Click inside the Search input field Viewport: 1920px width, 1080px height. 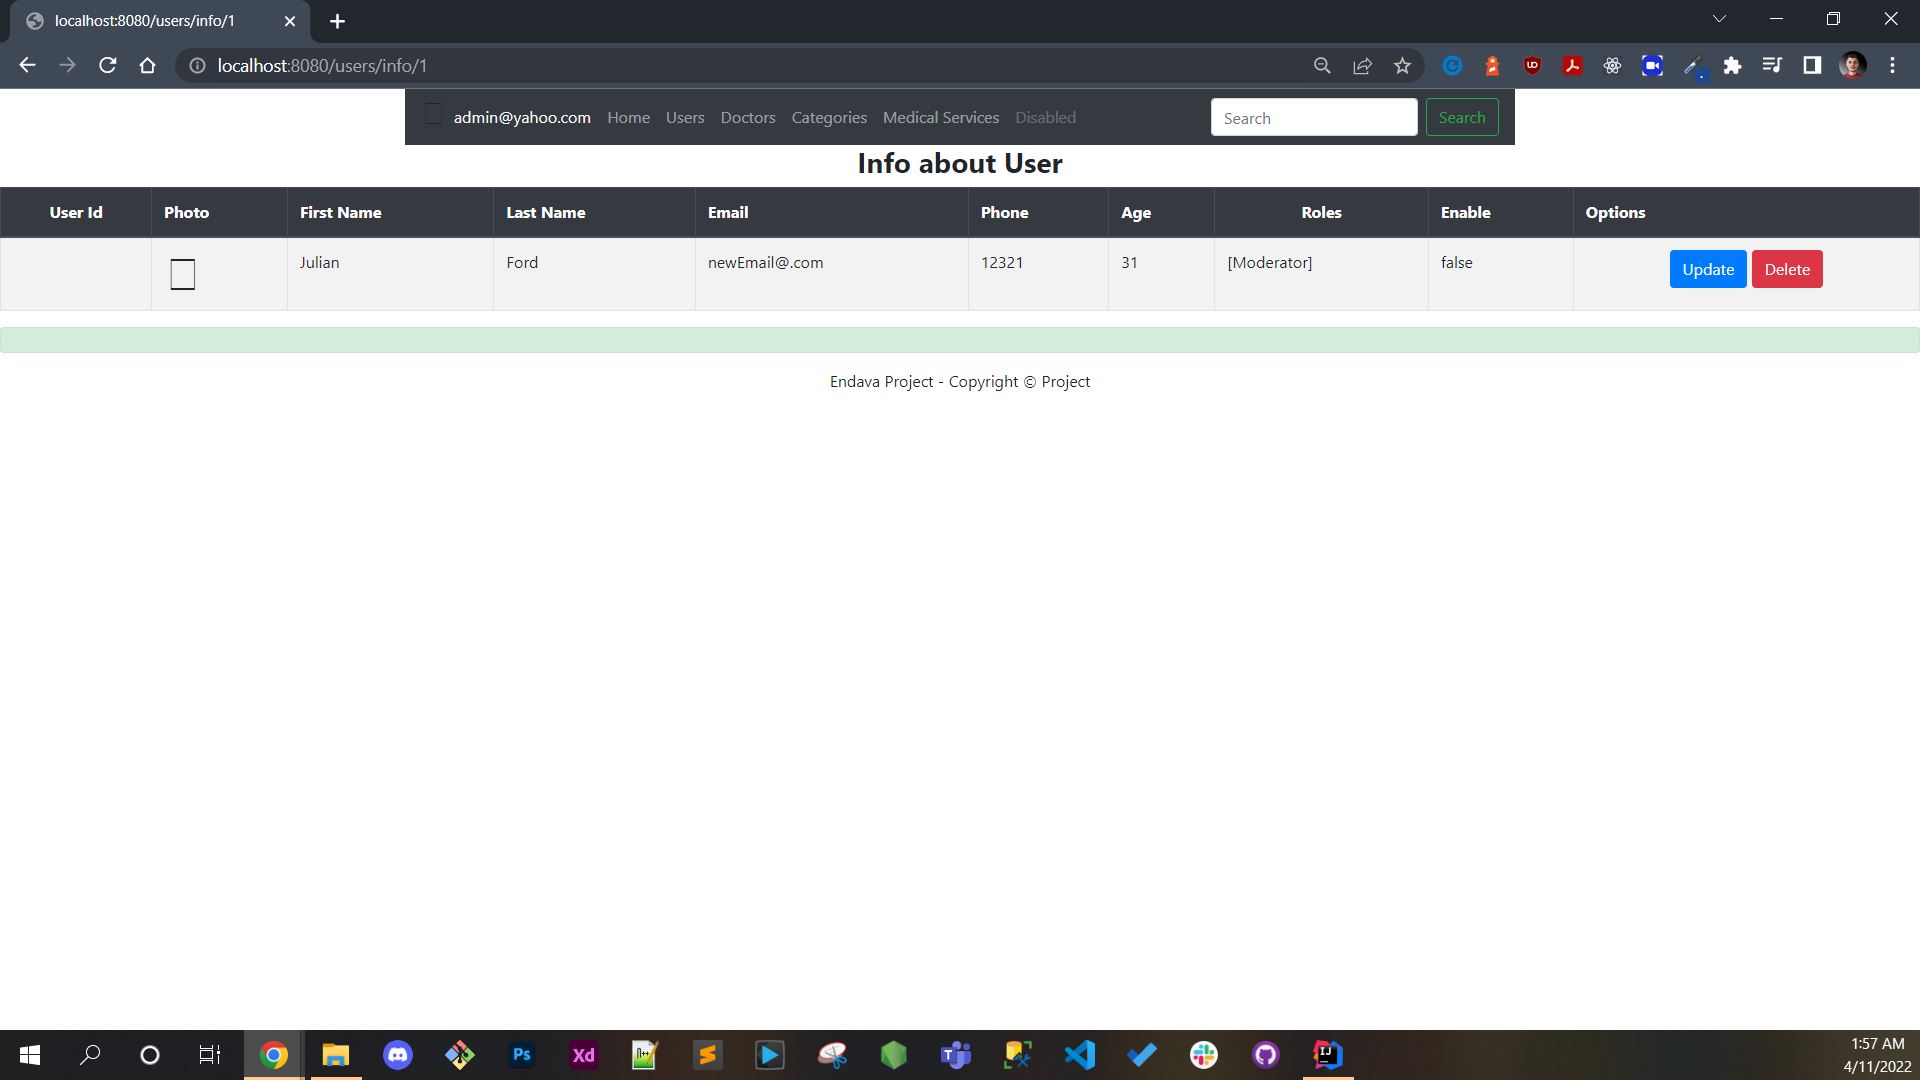(x=1313, y=117)
